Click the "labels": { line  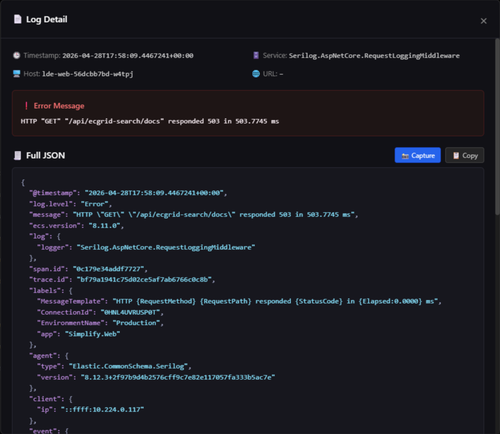51,291
